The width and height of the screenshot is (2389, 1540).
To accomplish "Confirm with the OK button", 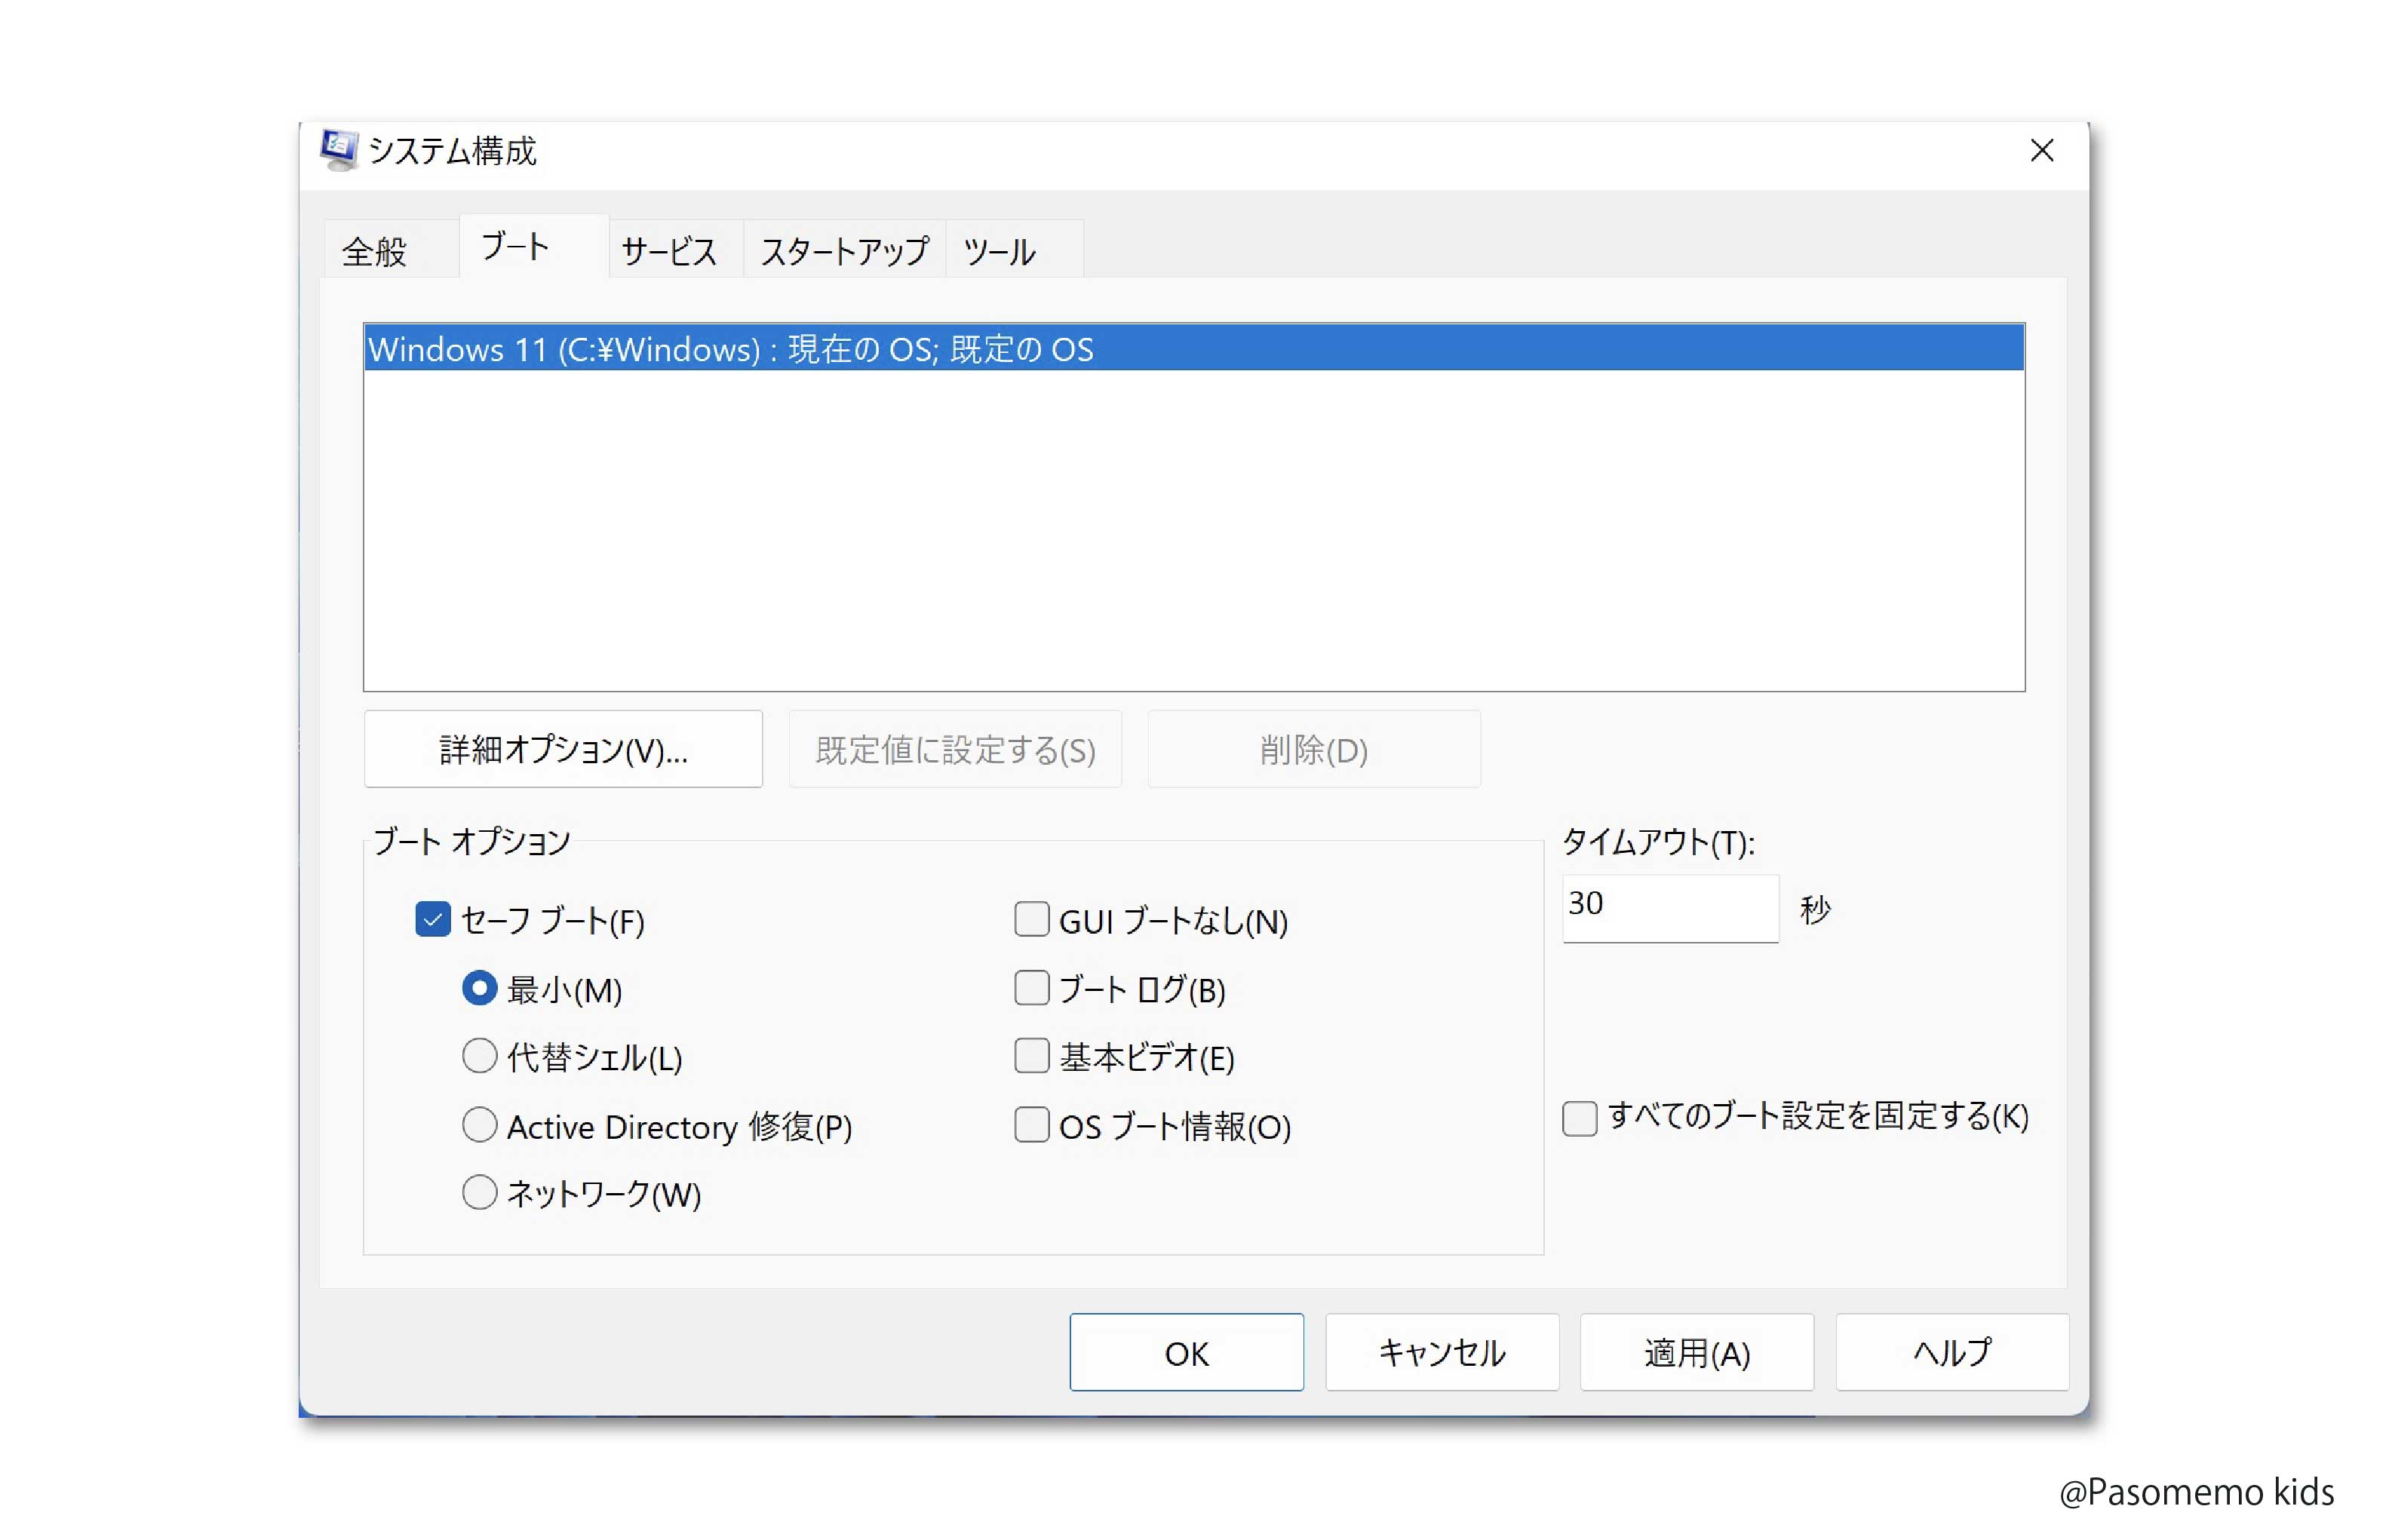I will point(1186,1352).
